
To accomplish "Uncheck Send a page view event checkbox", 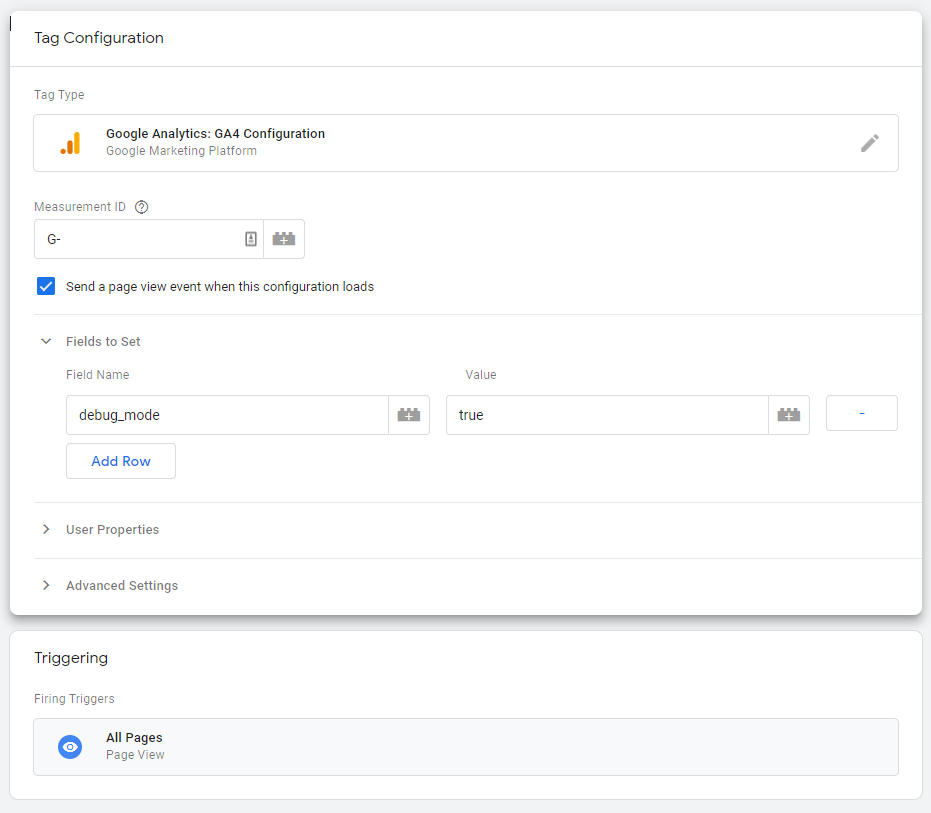I will click(46, 287).
